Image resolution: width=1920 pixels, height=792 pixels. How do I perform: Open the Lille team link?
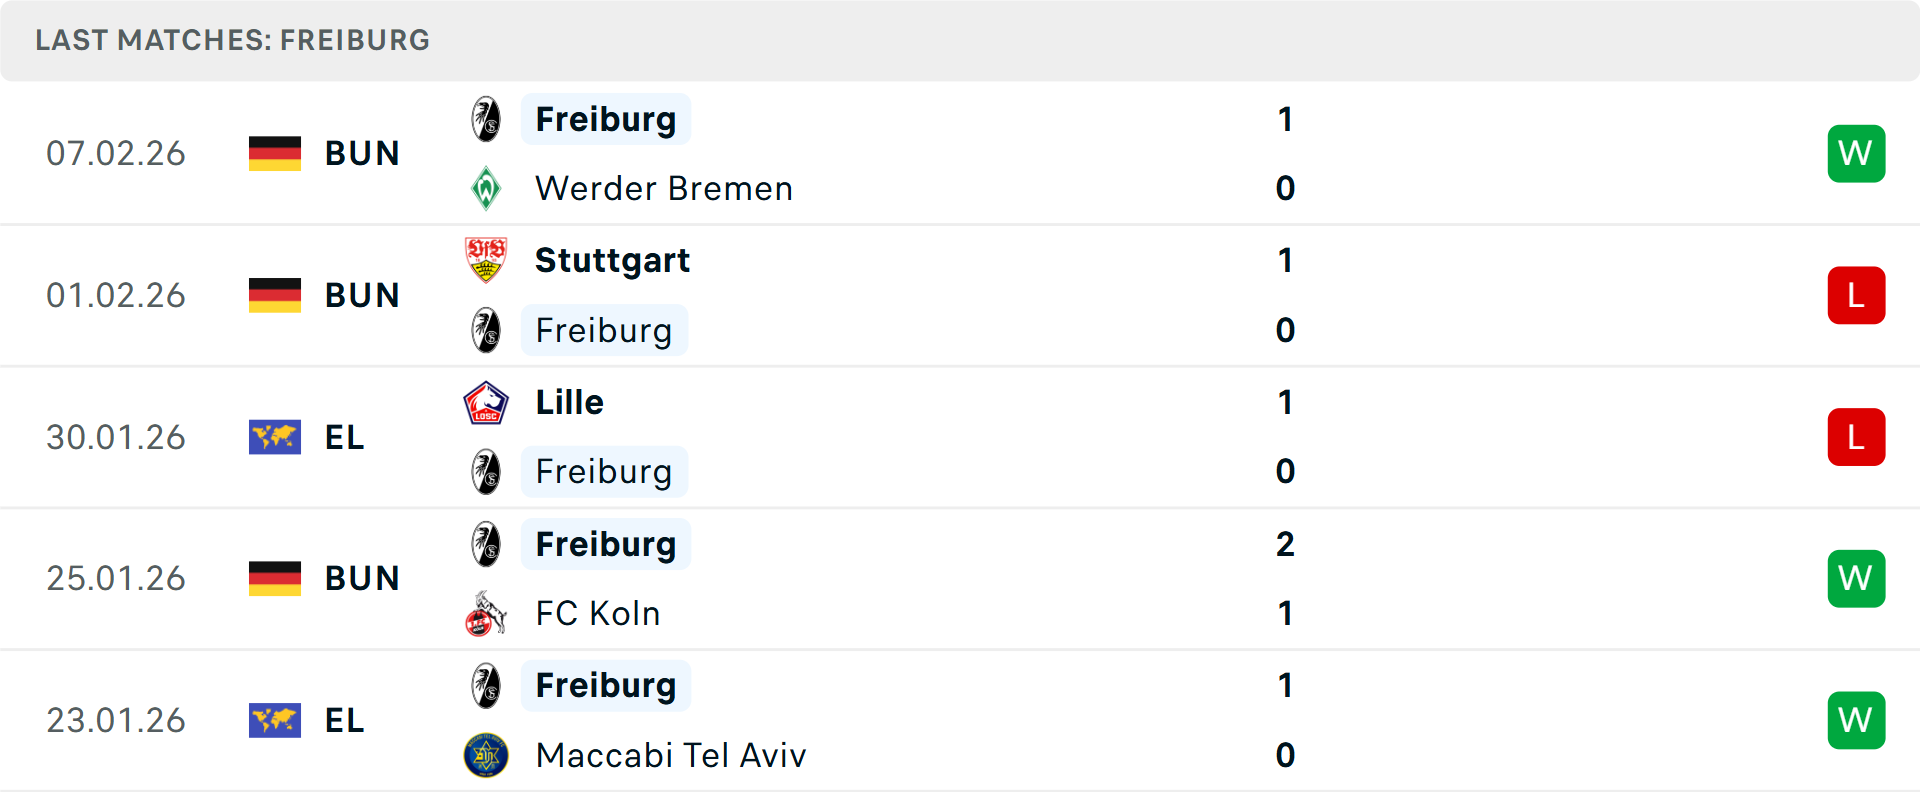569,402
